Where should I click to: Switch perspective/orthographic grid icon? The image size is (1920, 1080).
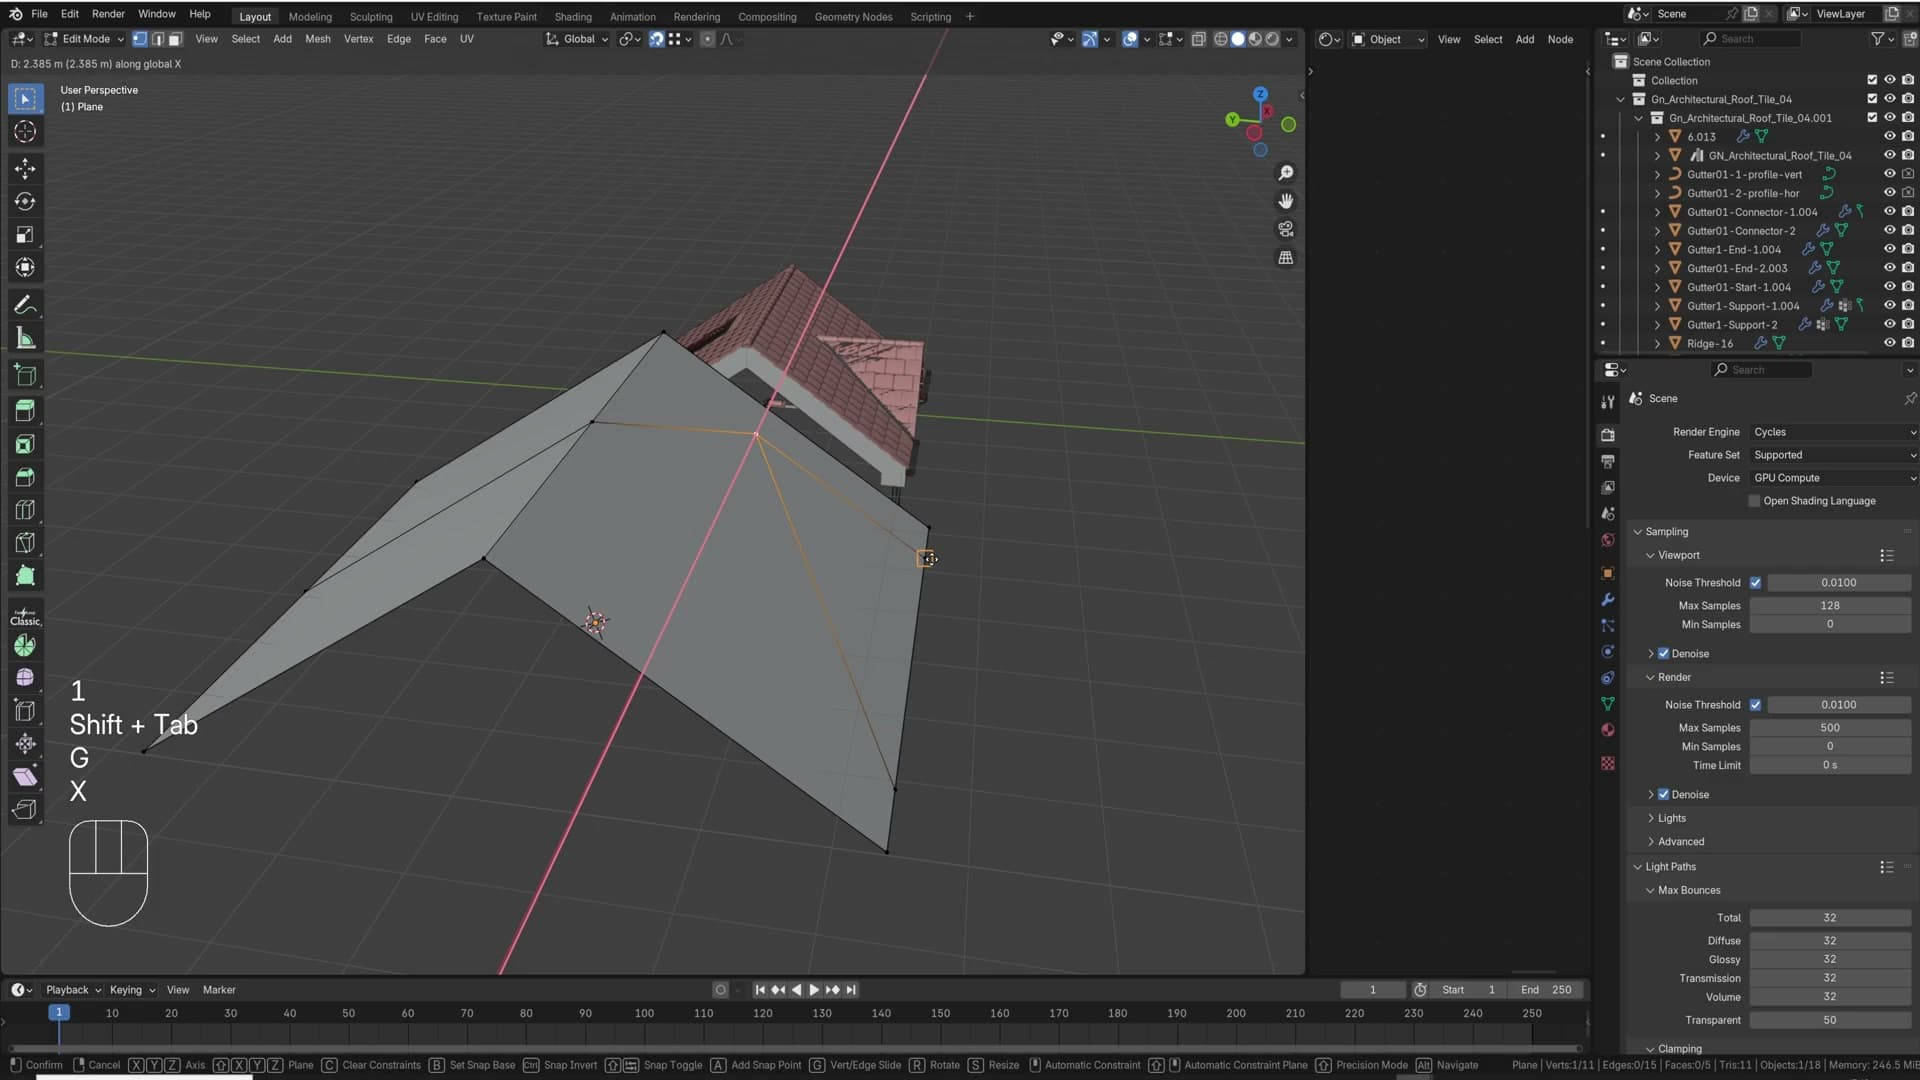point(1286,257)
